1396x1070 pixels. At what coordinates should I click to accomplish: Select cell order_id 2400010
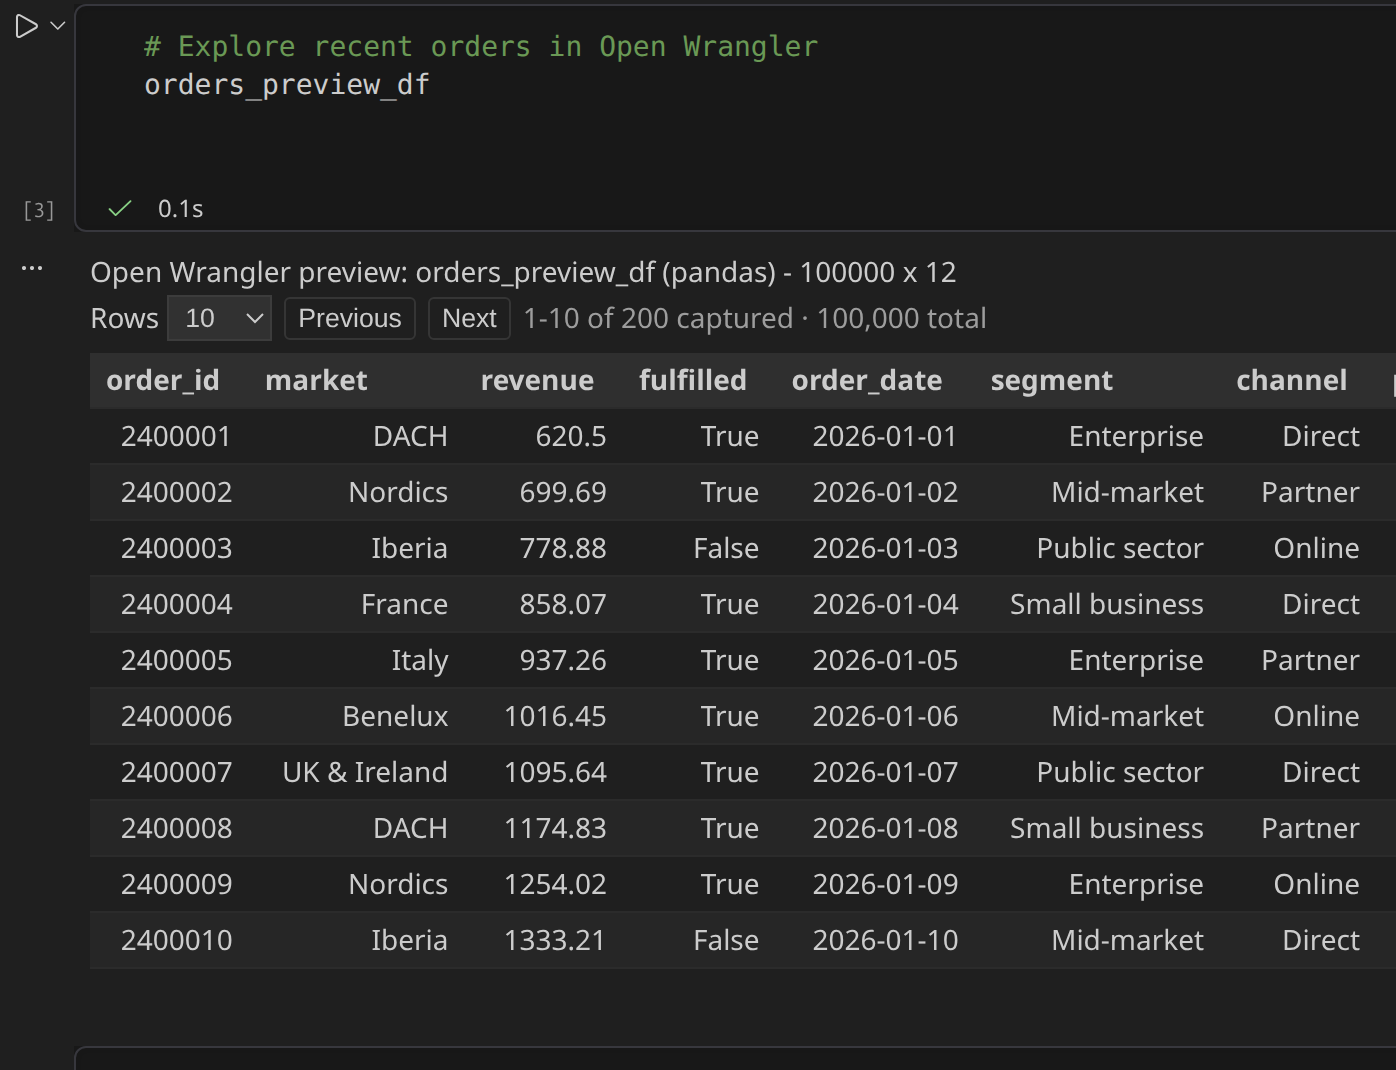click(x=176, y=940)
